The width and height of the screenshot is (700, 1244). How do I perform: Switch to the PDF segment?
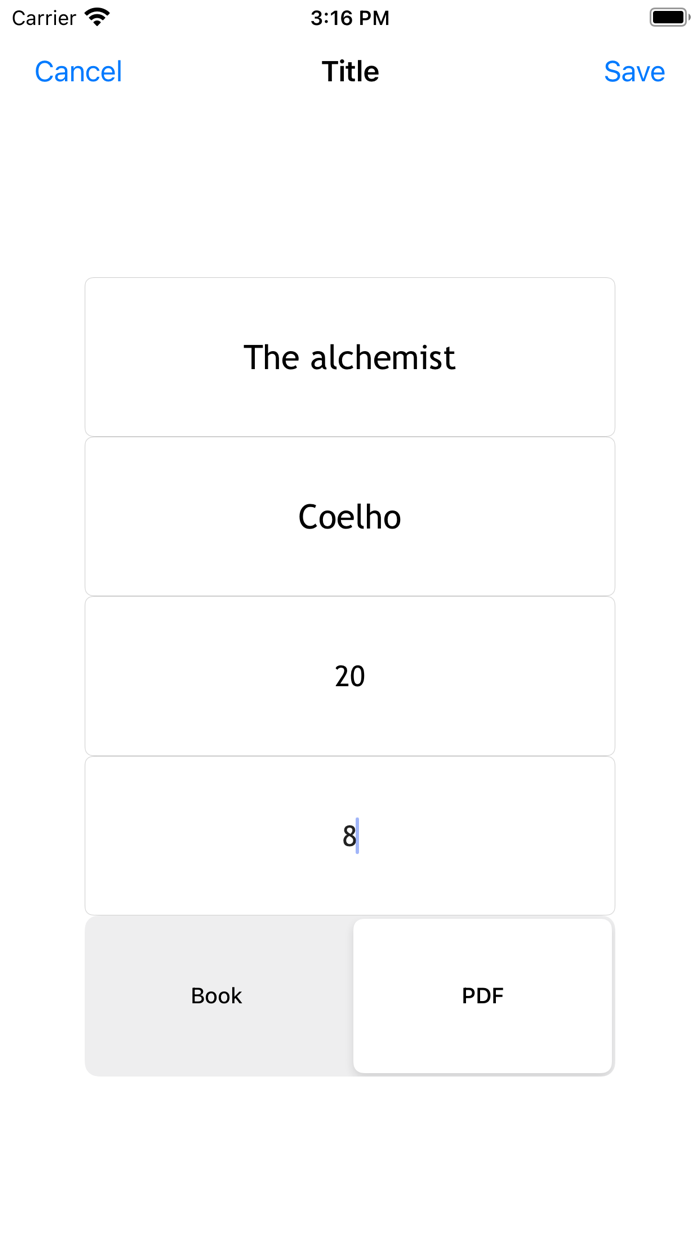coord(483,996)
